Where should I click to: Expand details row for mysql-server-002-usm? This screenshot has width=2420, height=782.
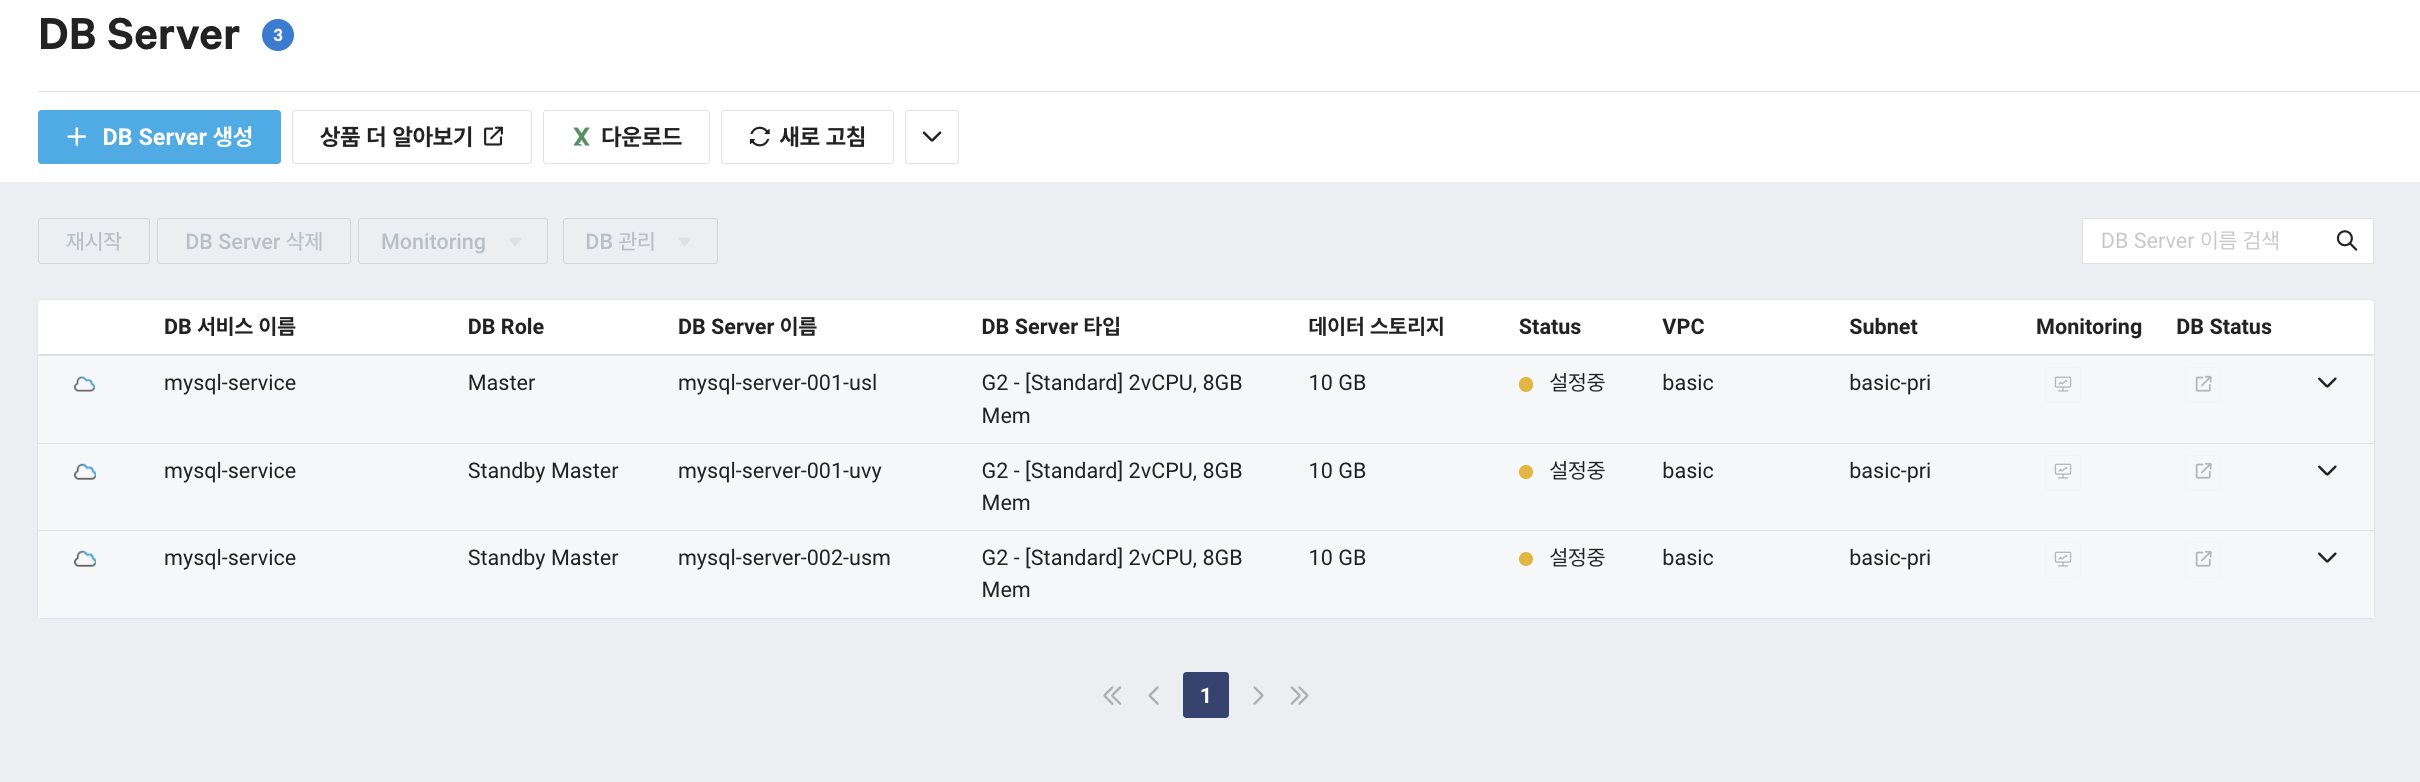click(2328, 558)
